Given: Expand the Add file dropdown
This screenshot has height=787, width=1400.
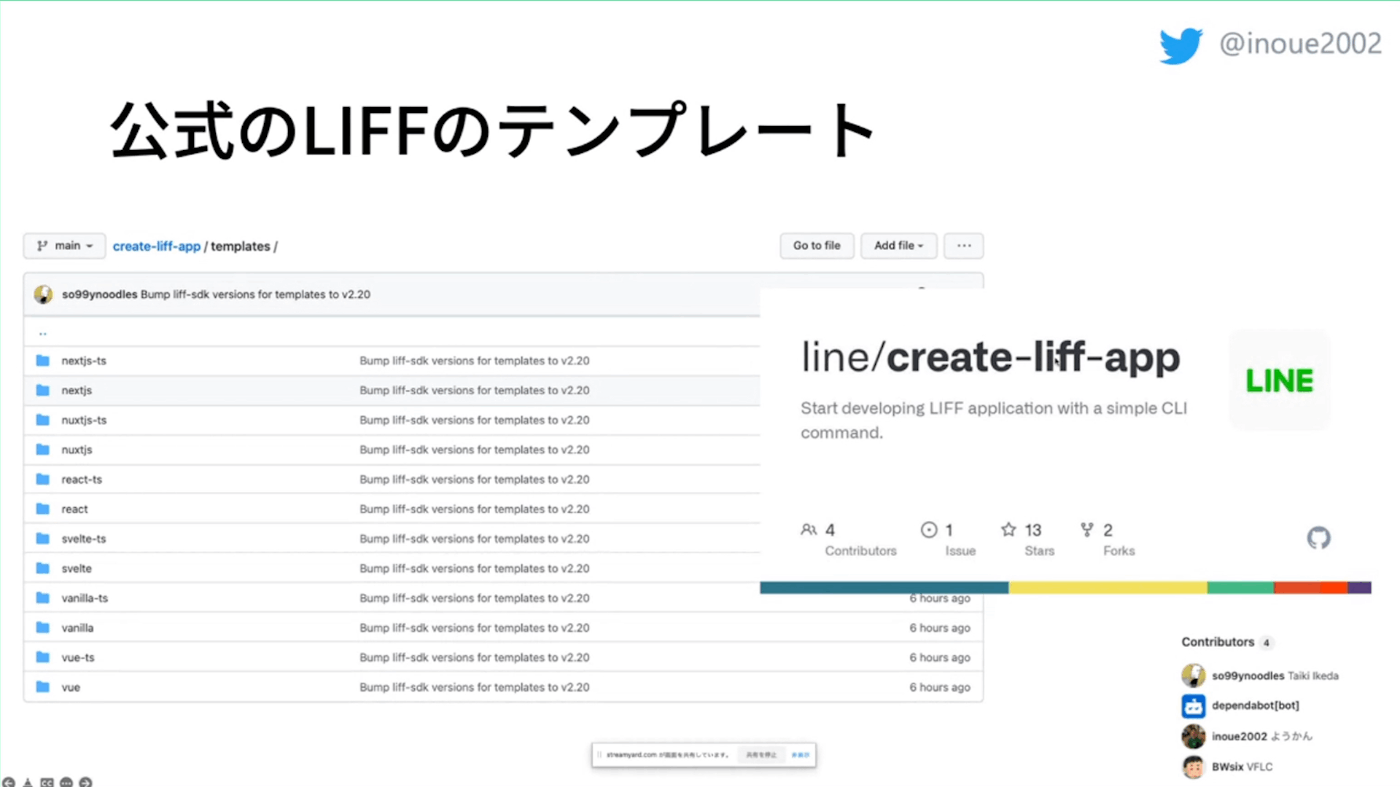Looking at the screenshot, I should (899, 246).
